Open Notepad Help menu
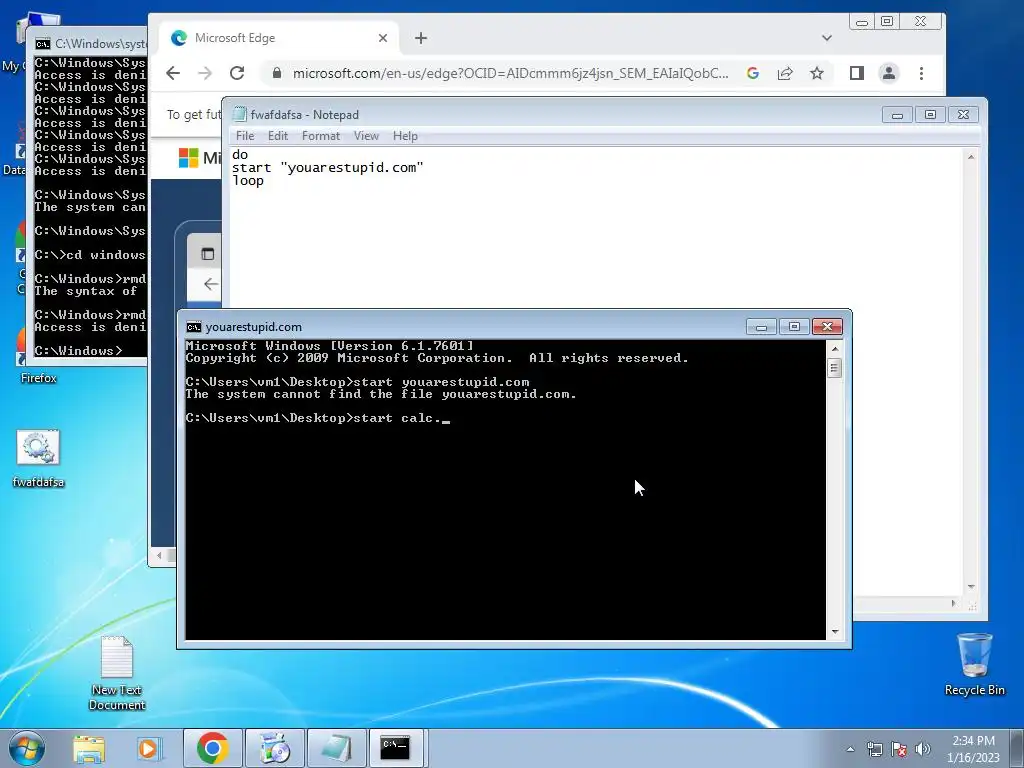Screen dimensions: 1024x768 [x=405, y=136]
